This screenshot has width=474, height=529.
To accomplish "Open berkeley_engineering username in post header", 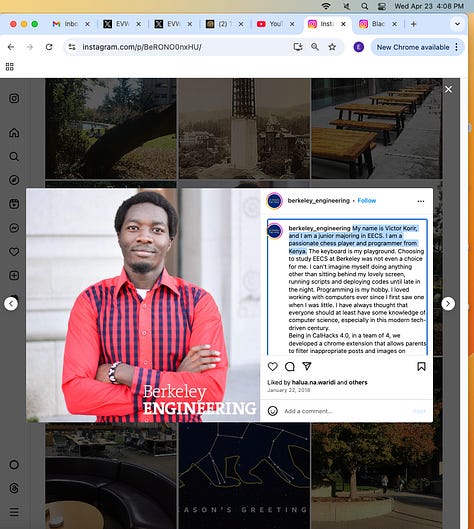I will pyautogui.click(x=318, y=200).
